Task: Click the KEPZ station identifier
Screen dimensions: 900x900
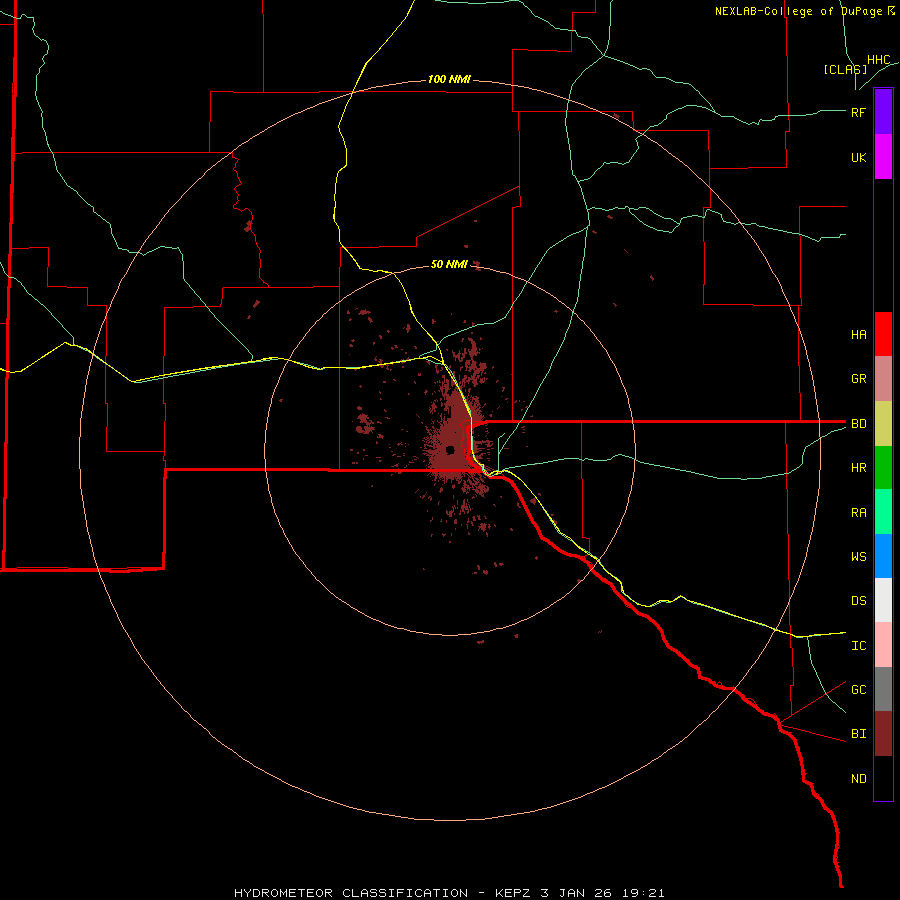Action: coord(514,893)
